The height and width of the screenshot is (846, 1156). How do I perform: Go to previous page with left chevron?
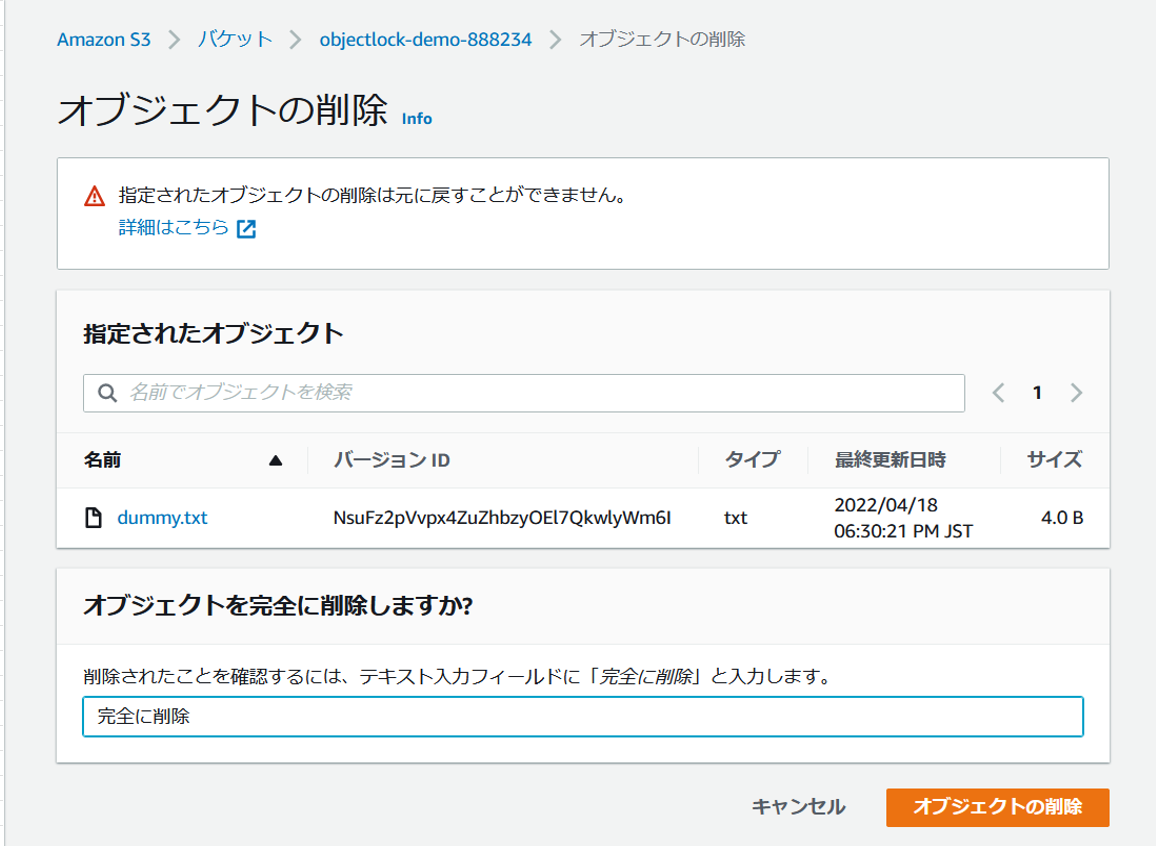998,393
